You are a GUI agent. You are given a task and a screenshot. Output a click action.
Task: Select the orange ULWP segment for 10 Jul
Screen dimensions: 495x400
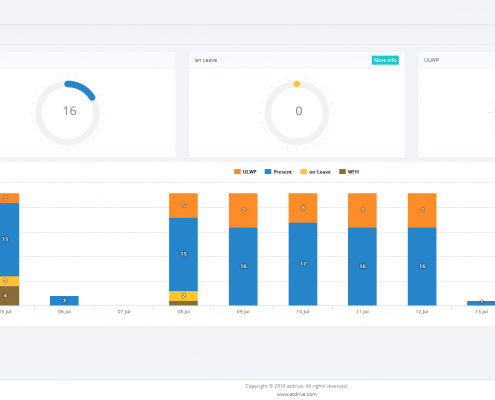[x=303, y=208]
